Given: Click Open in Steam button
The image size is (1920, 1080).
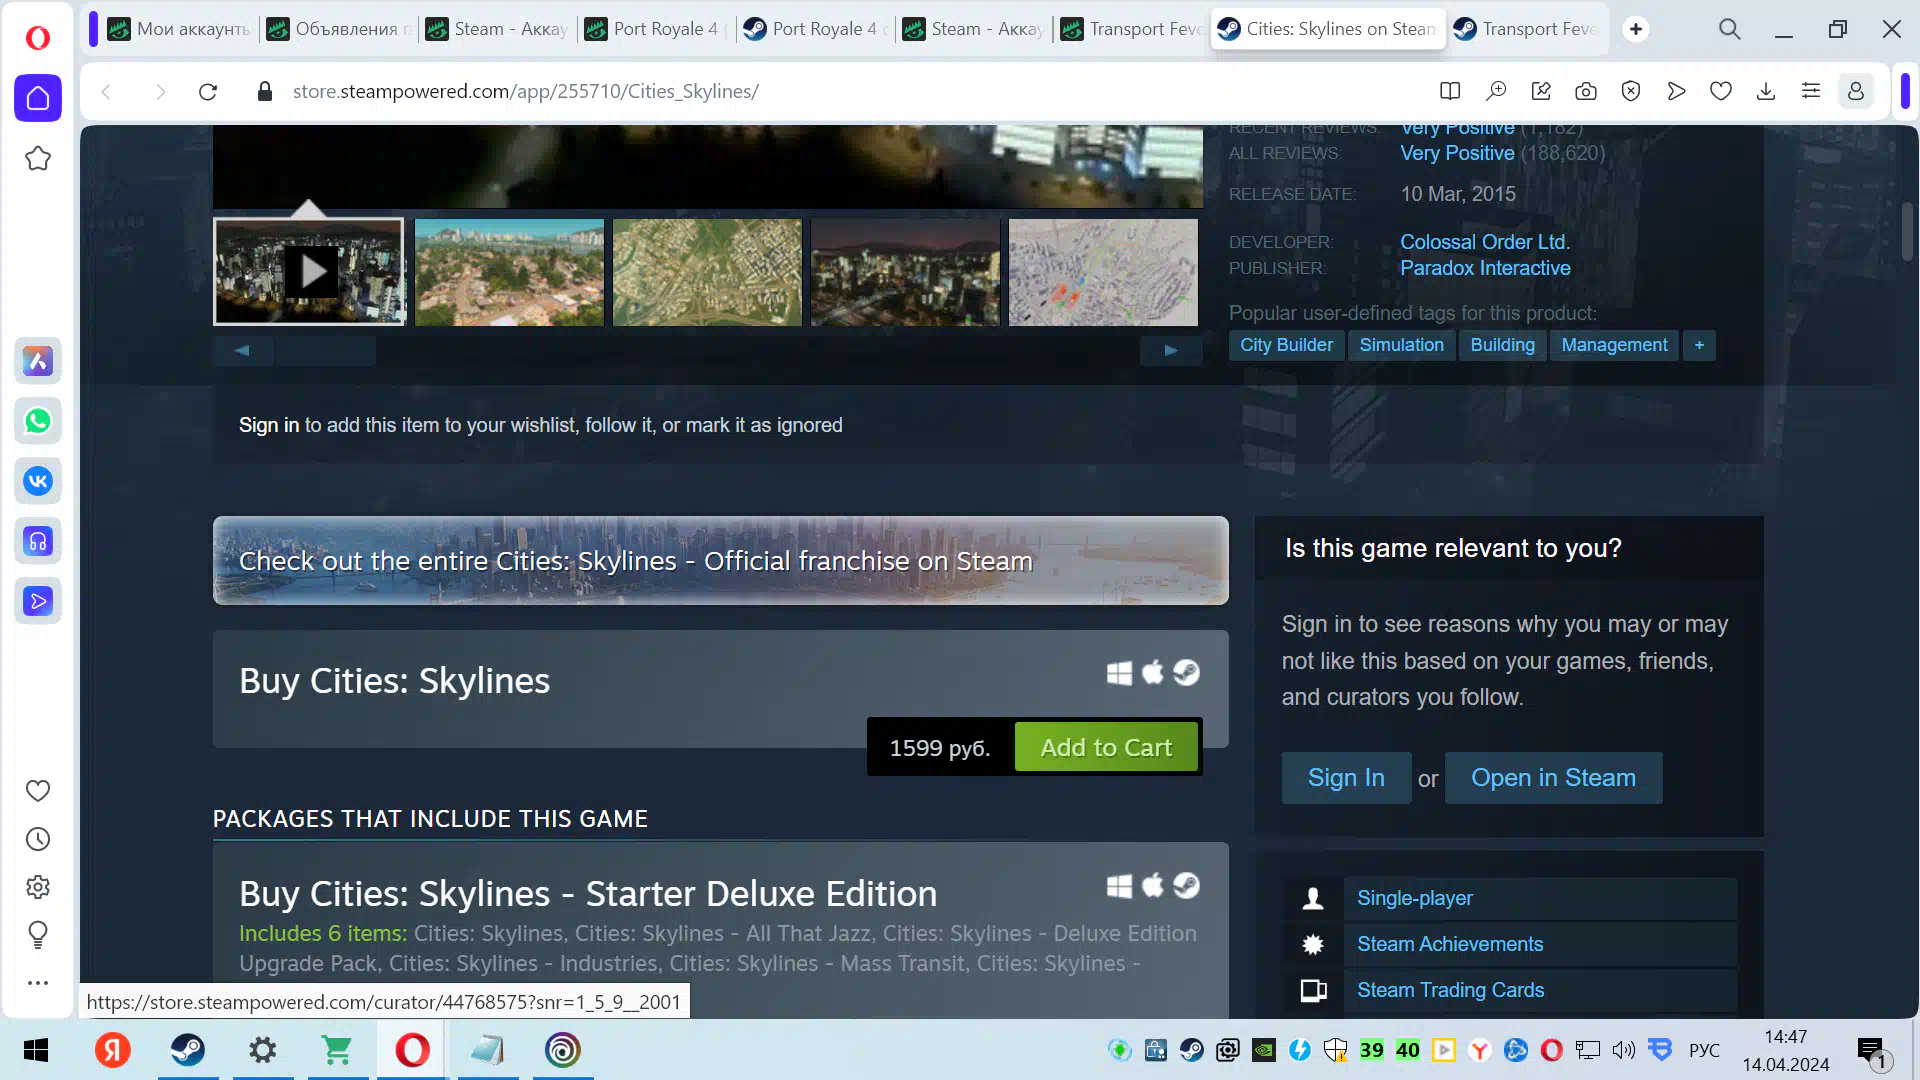Looking at the screenshot, I should [1553, 778].
